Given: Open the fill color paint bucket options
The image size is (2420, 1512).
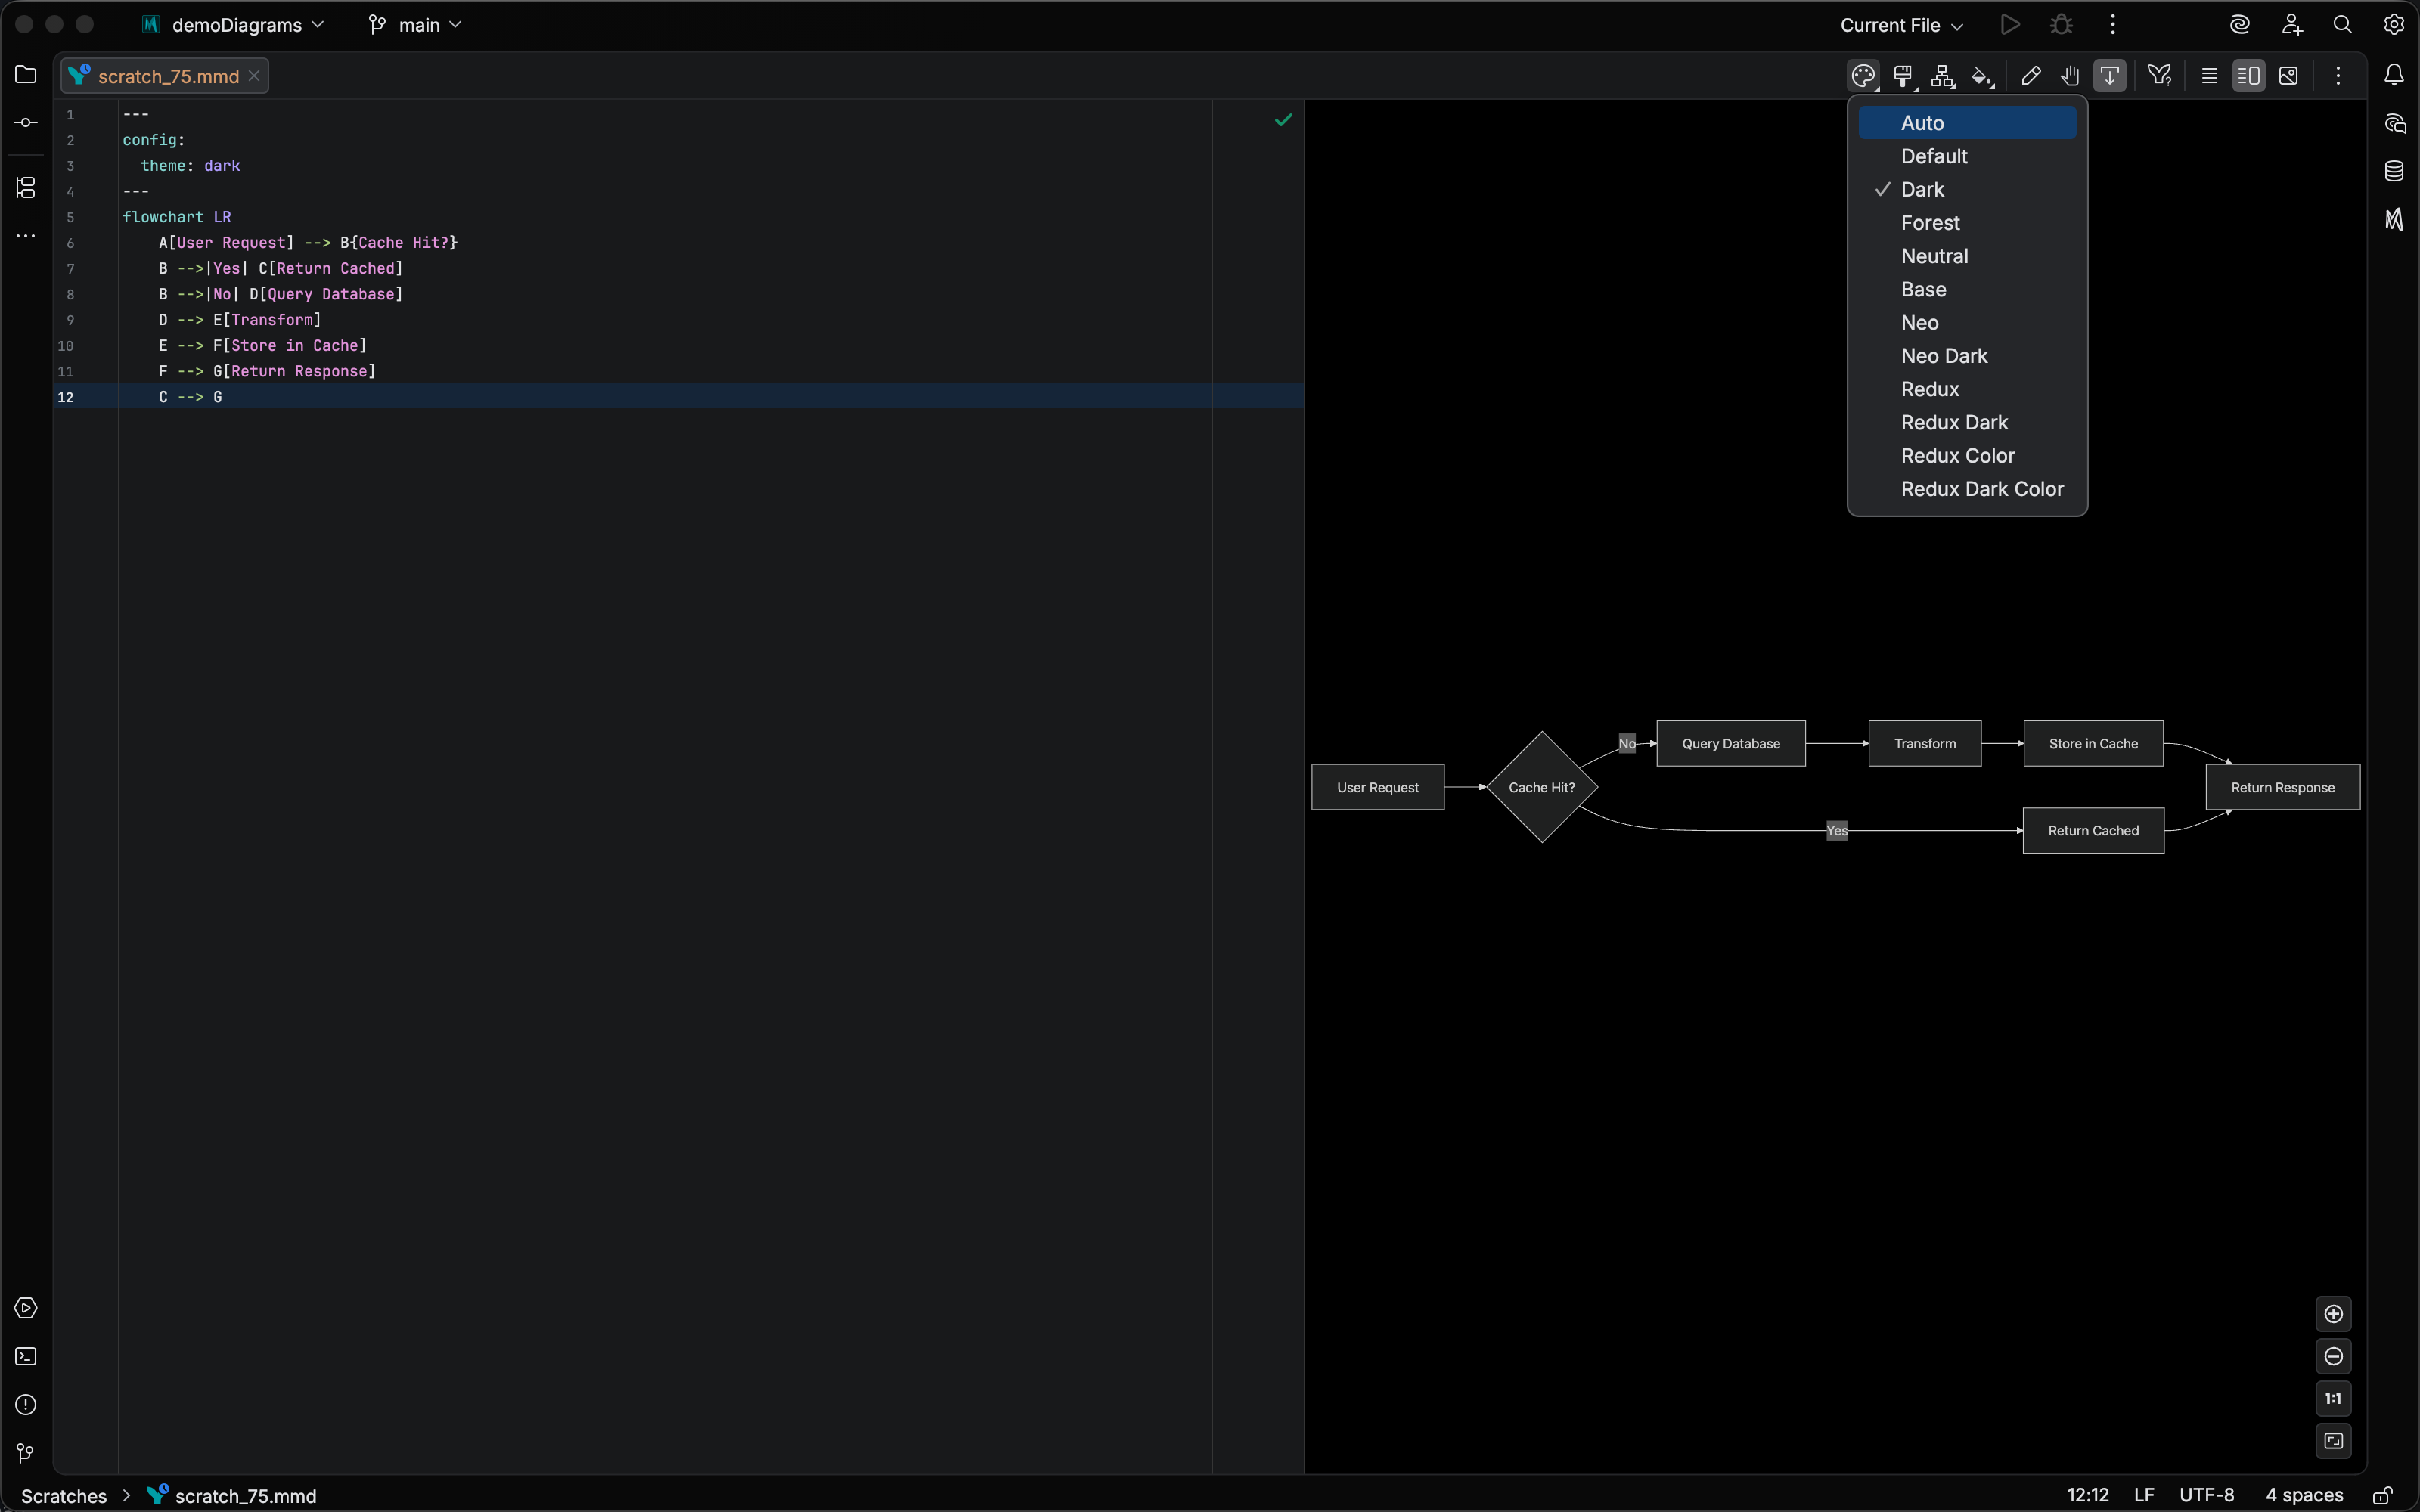Looking at the screenshot, I should pos(1983,75).
